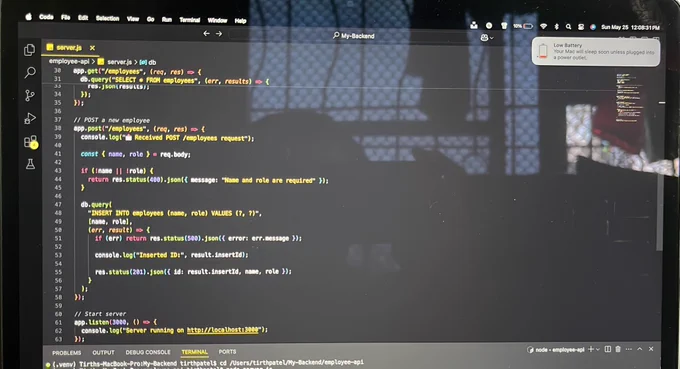Screen dimensions: 680x369
Task: Switch to the OUTPUT panel tab
Action: 103,353
